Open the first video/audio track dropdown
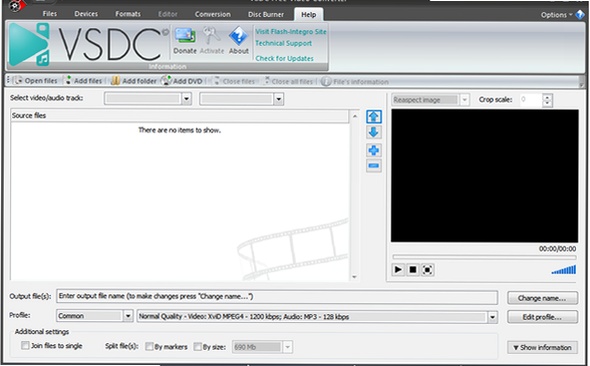 pyautogui.click(x=186, y=99)
